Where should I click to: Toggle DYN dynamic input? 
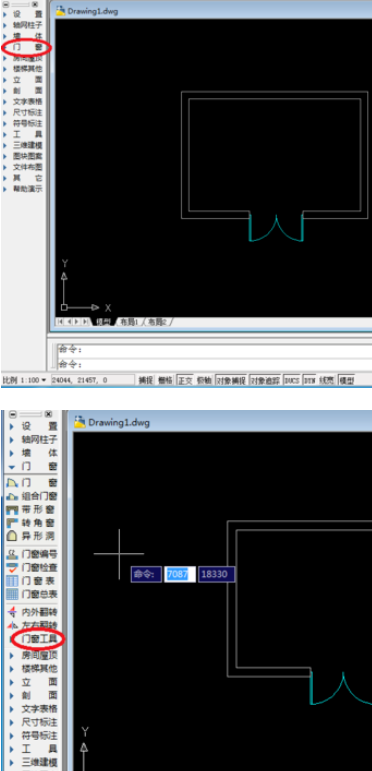pos(309,380)
